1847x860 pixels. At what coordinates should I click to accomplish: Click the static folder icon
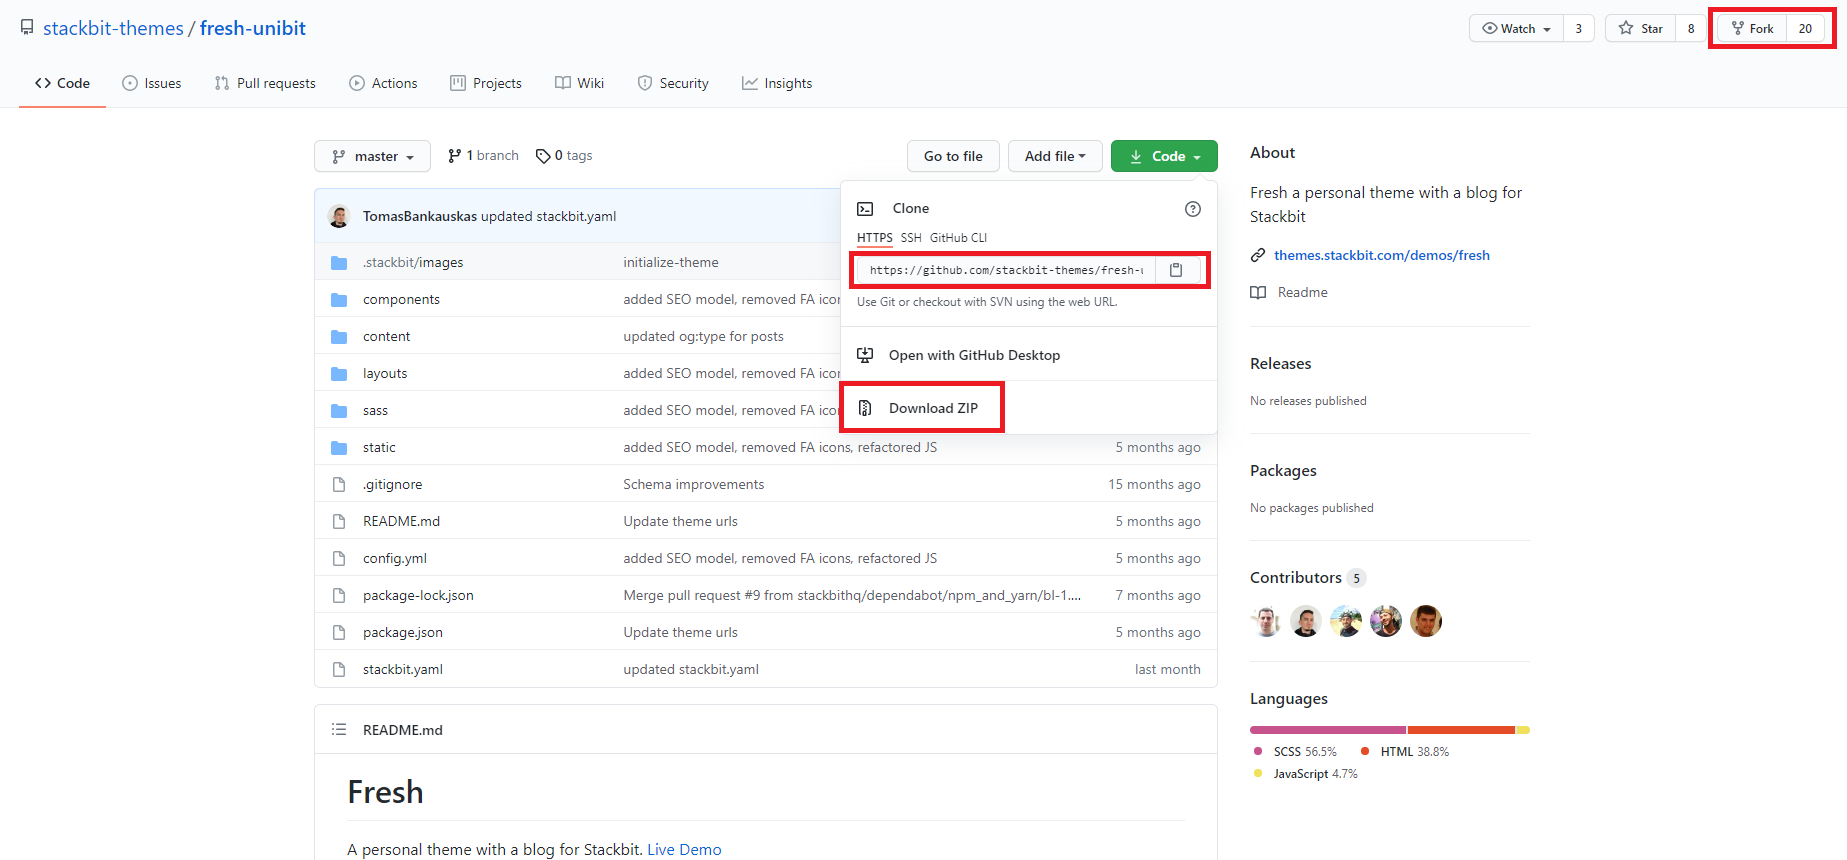(339, 448)
